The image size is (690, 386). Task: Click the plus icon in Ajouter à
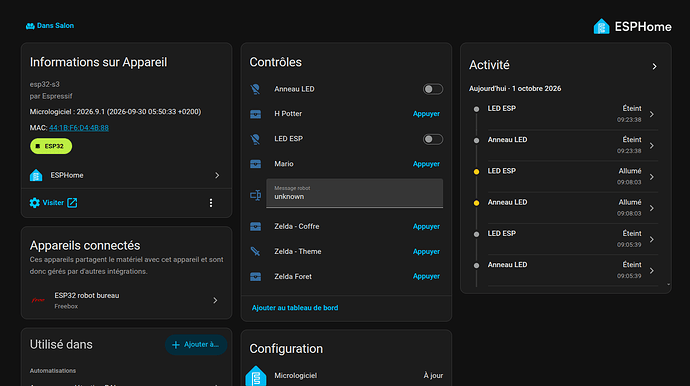click(176, 345)
